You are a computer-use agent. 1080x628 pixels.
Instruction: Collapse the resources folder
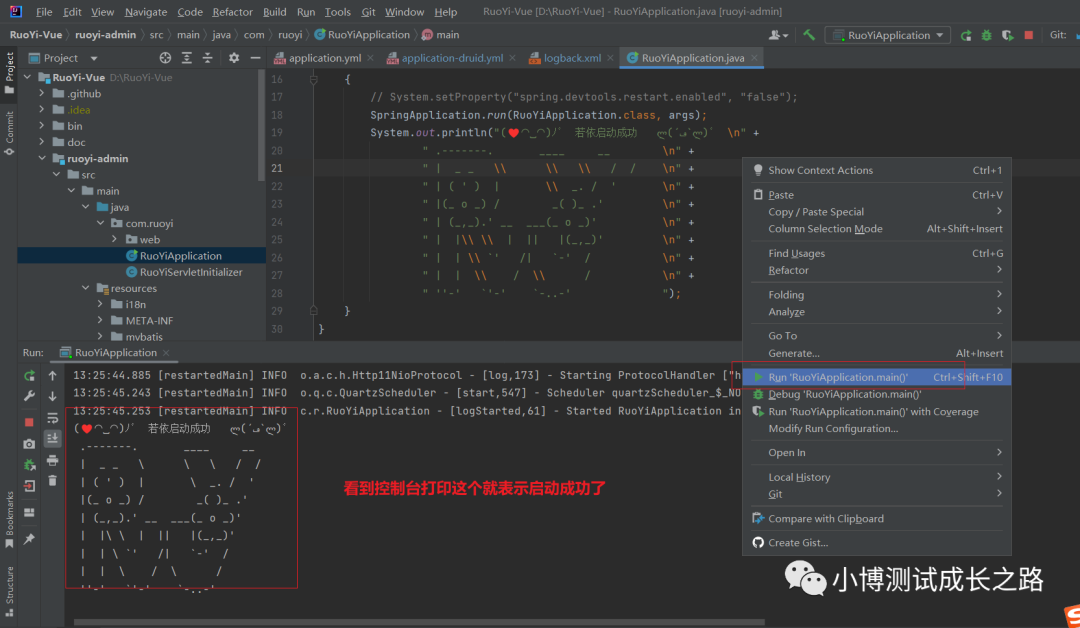pyautogui.click(x=85, y=288)
